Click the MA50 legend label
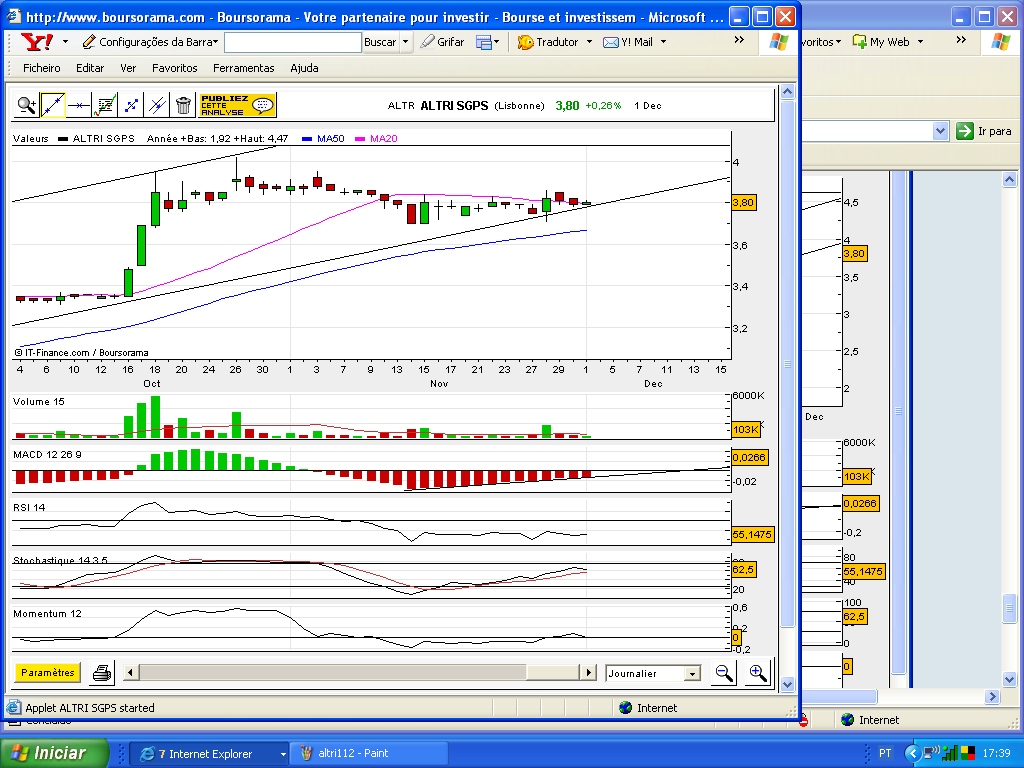Image resolution: width=1024 pixels, height=768 pixels. coord(330,138)
